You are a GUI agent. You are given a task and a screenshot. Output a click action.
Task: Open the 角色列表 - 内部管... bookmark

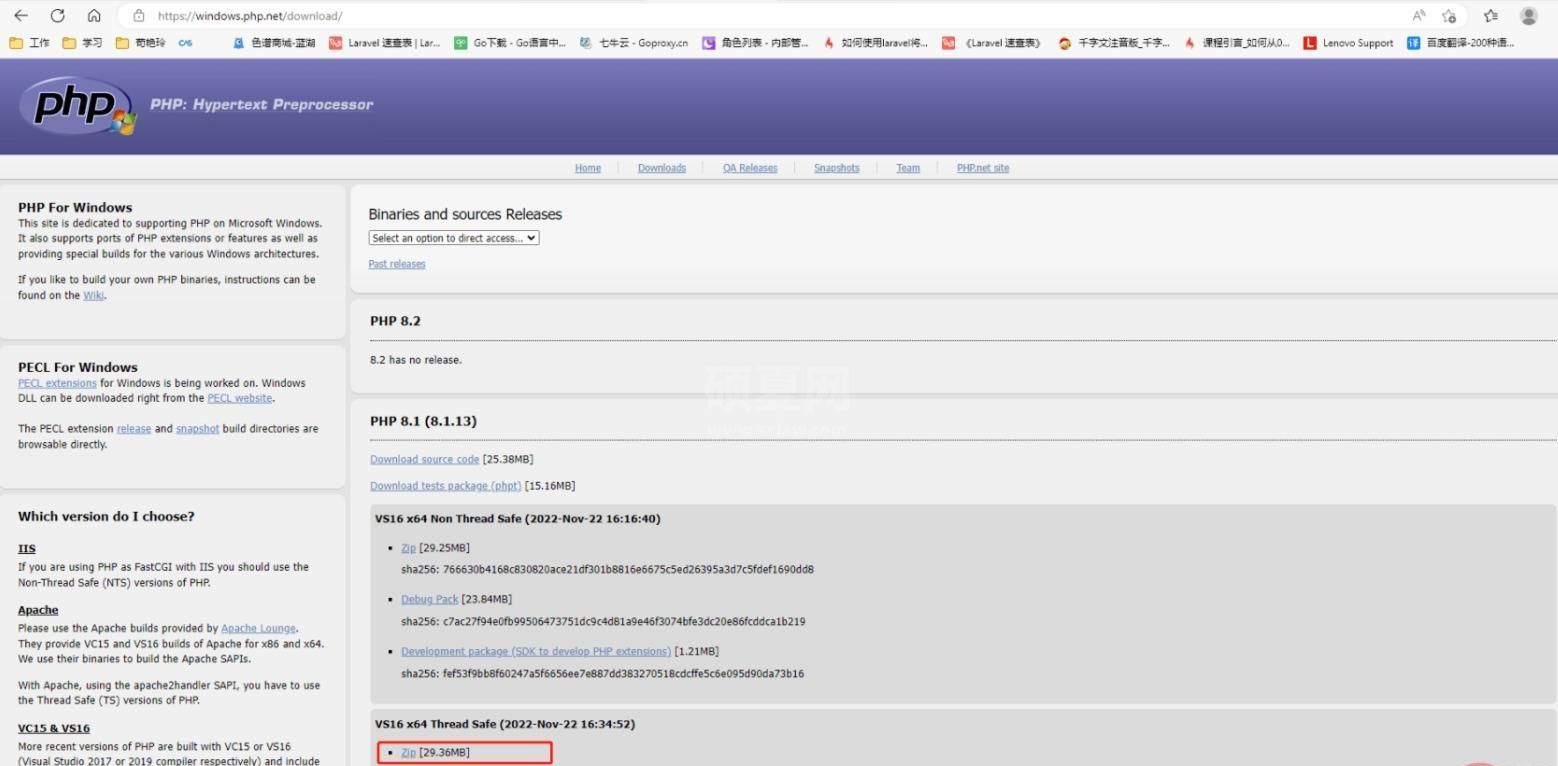(756, 43)
